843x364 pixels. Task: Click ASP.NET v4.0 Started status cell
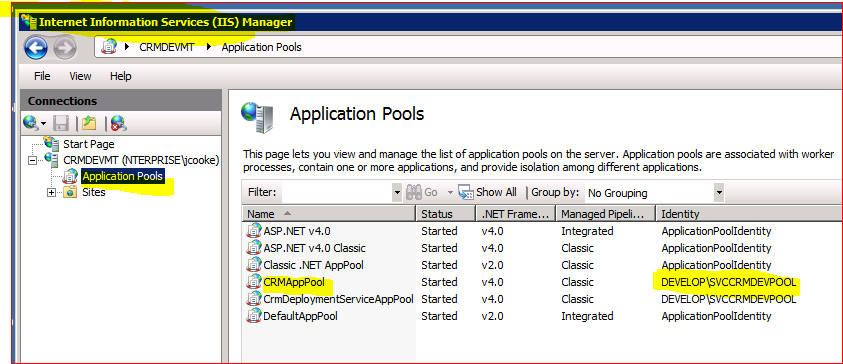pyautogui.click(x=439, y=231)
